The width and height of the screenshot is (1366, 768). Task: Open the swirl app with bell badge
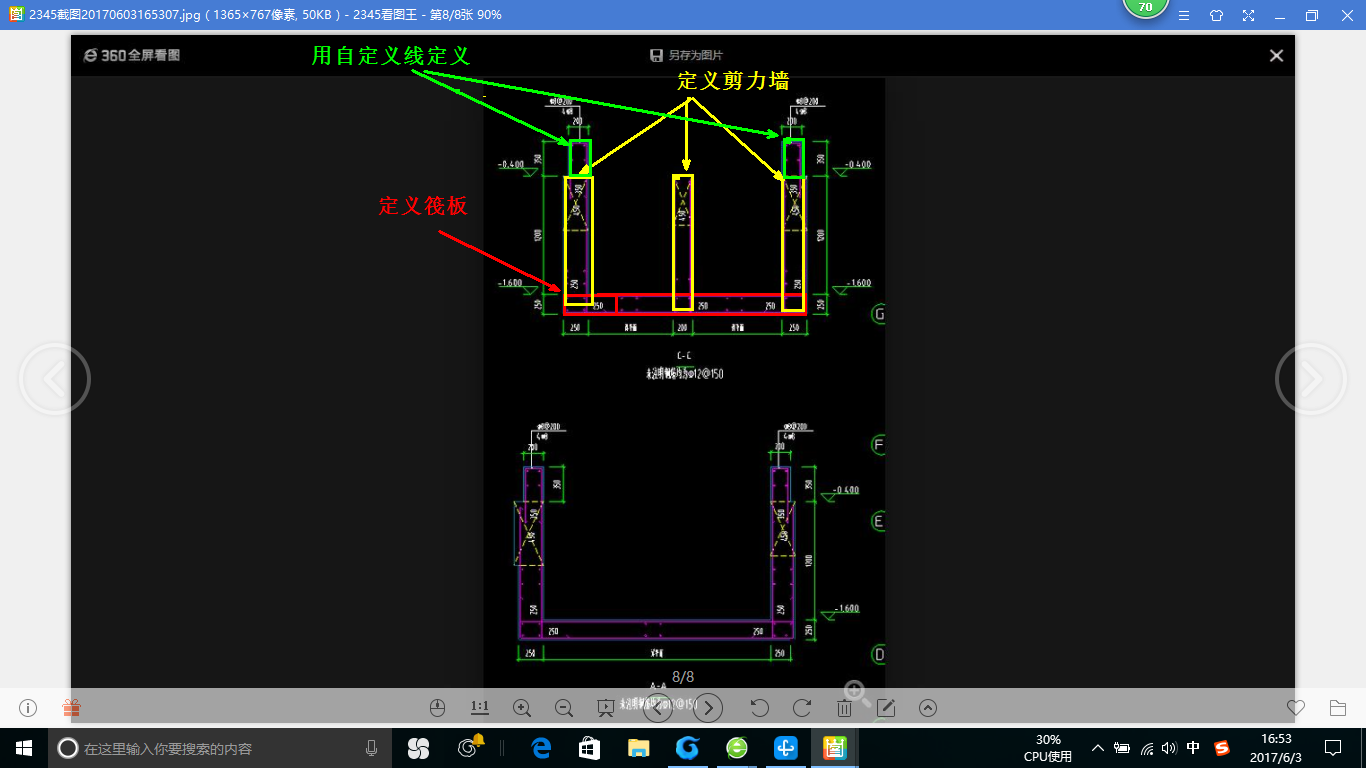pyautogui.click(x=470, y=747)
